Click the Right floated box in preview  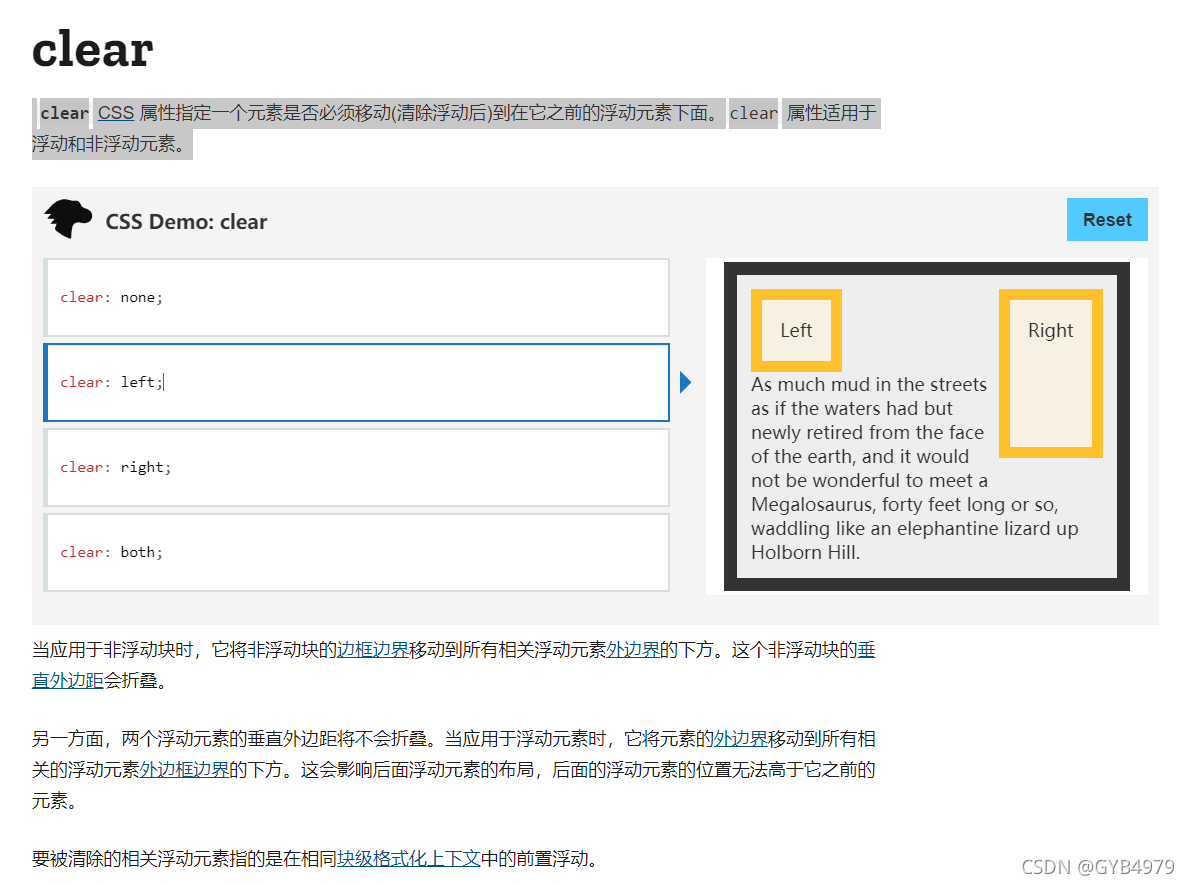(1050, 330)
